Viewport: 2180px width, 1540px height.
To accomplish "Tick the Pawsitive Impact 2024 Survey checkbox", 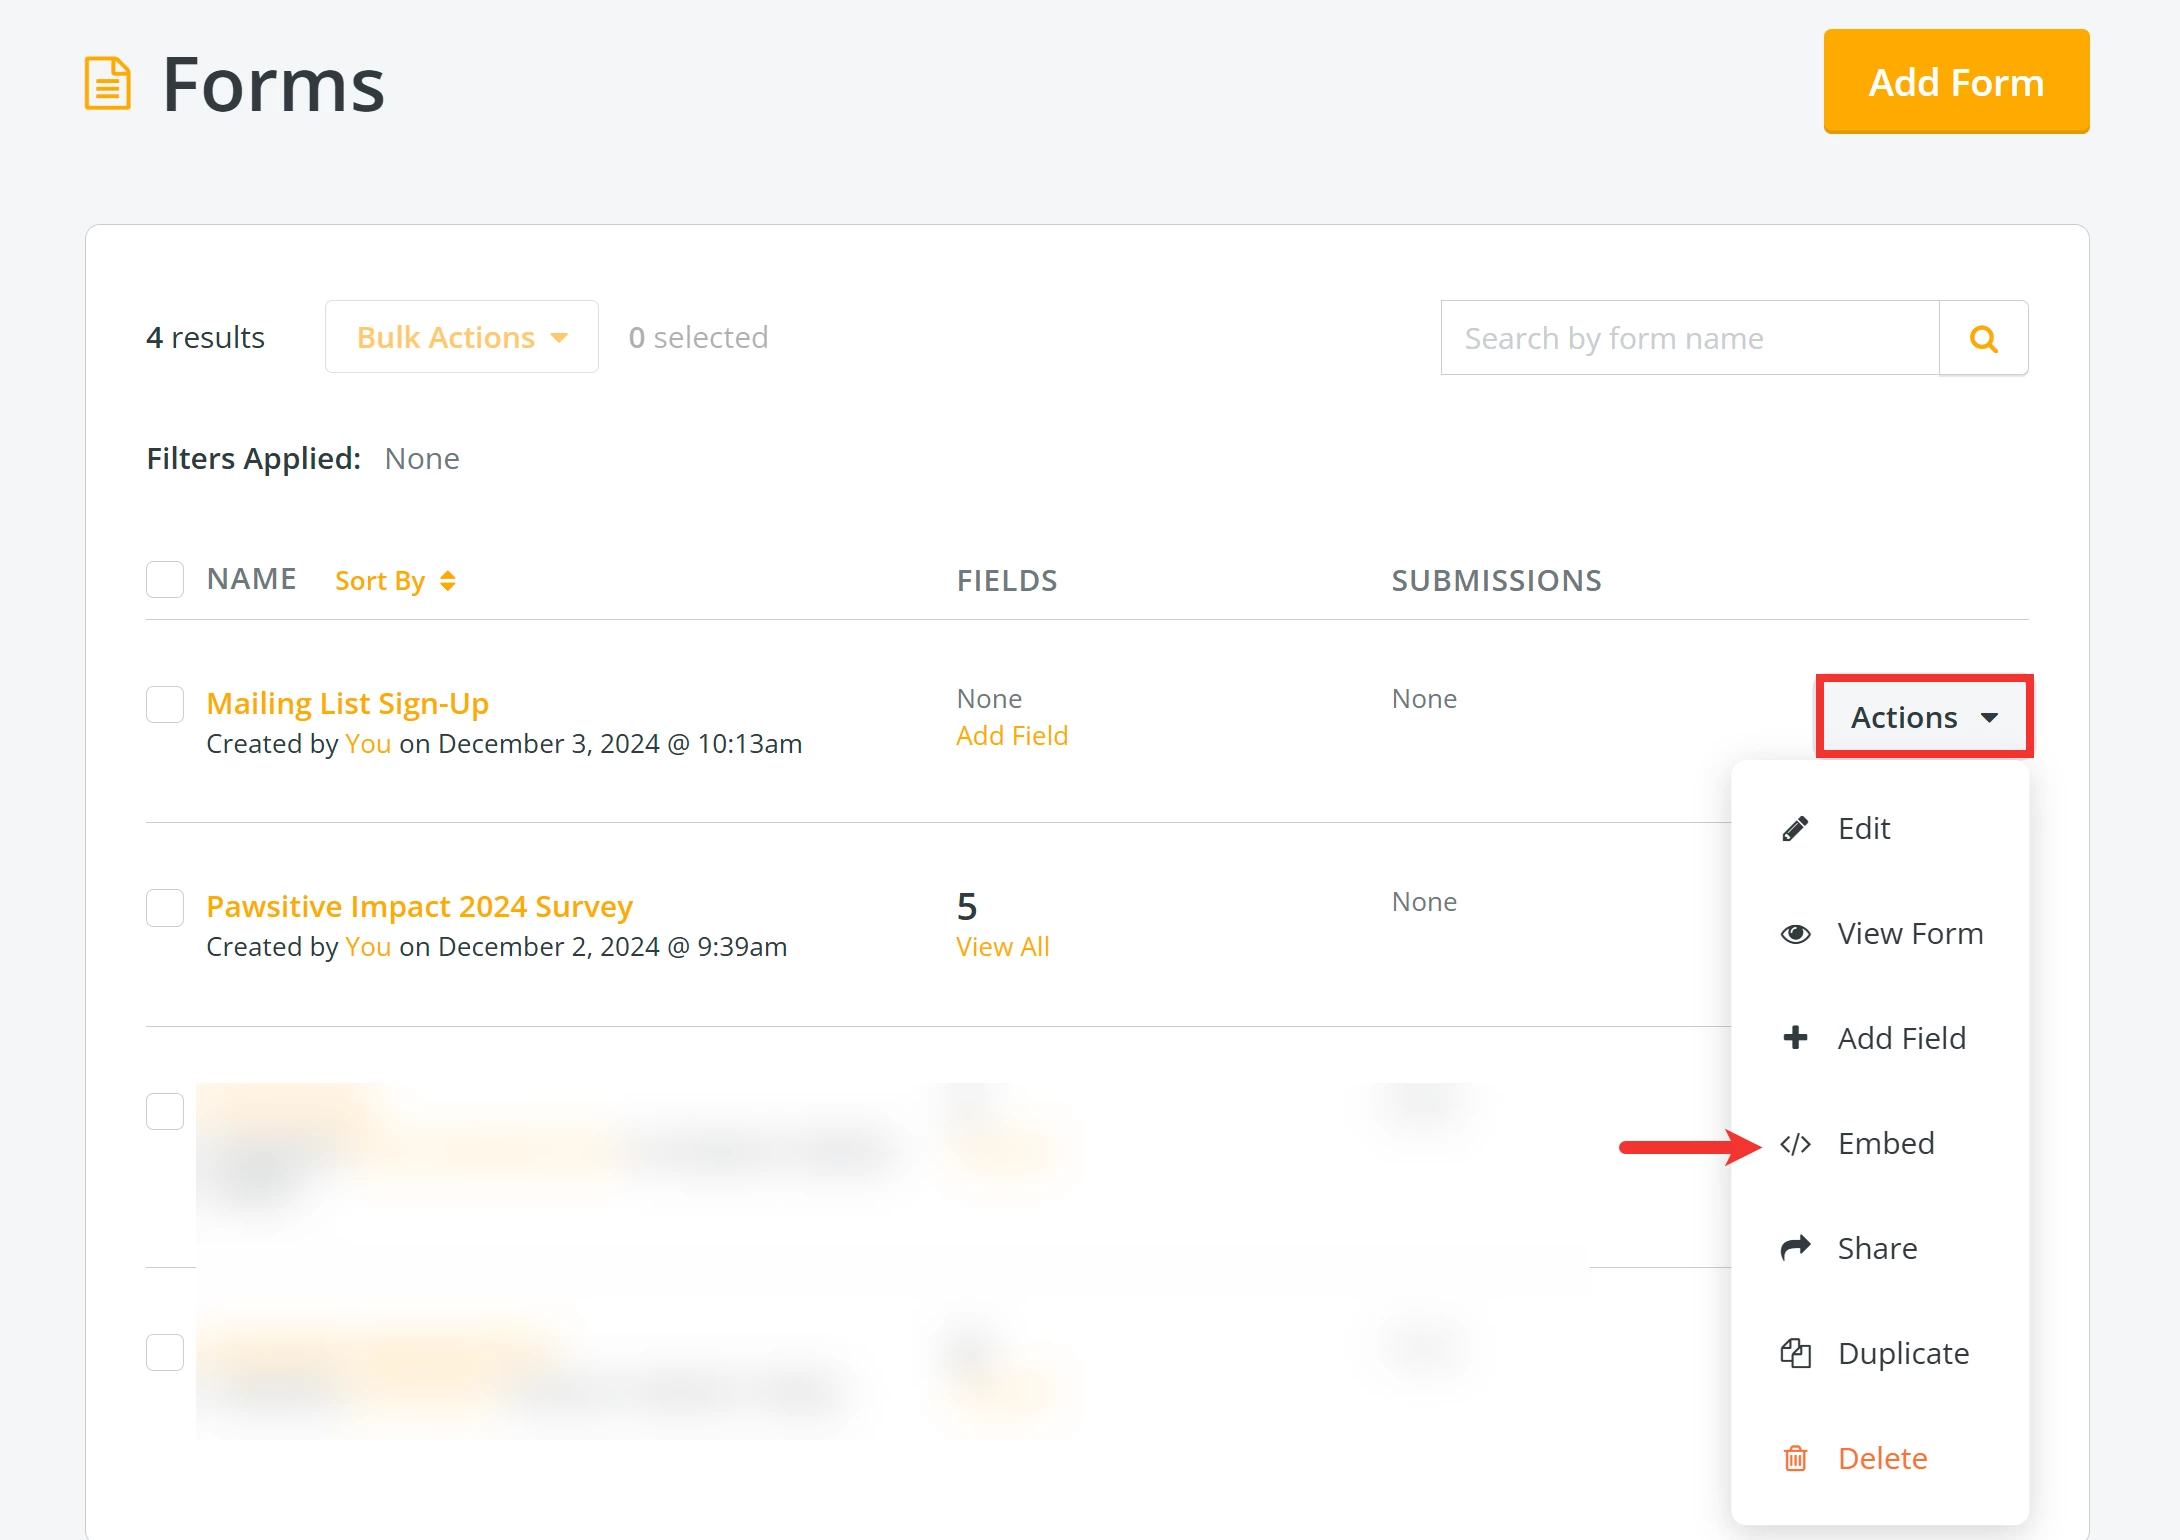I will coord(165,908).
